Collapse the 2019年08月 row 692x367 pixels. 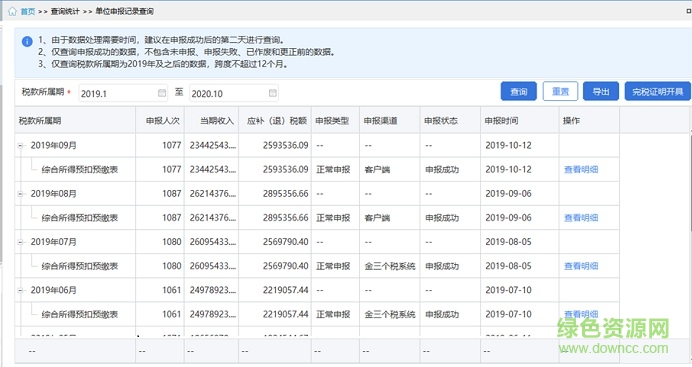(x=20, y=194)
